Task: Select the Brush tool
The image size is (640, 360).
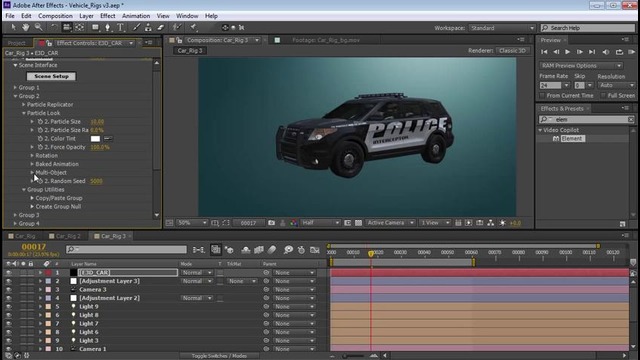Action: point(136,27)
